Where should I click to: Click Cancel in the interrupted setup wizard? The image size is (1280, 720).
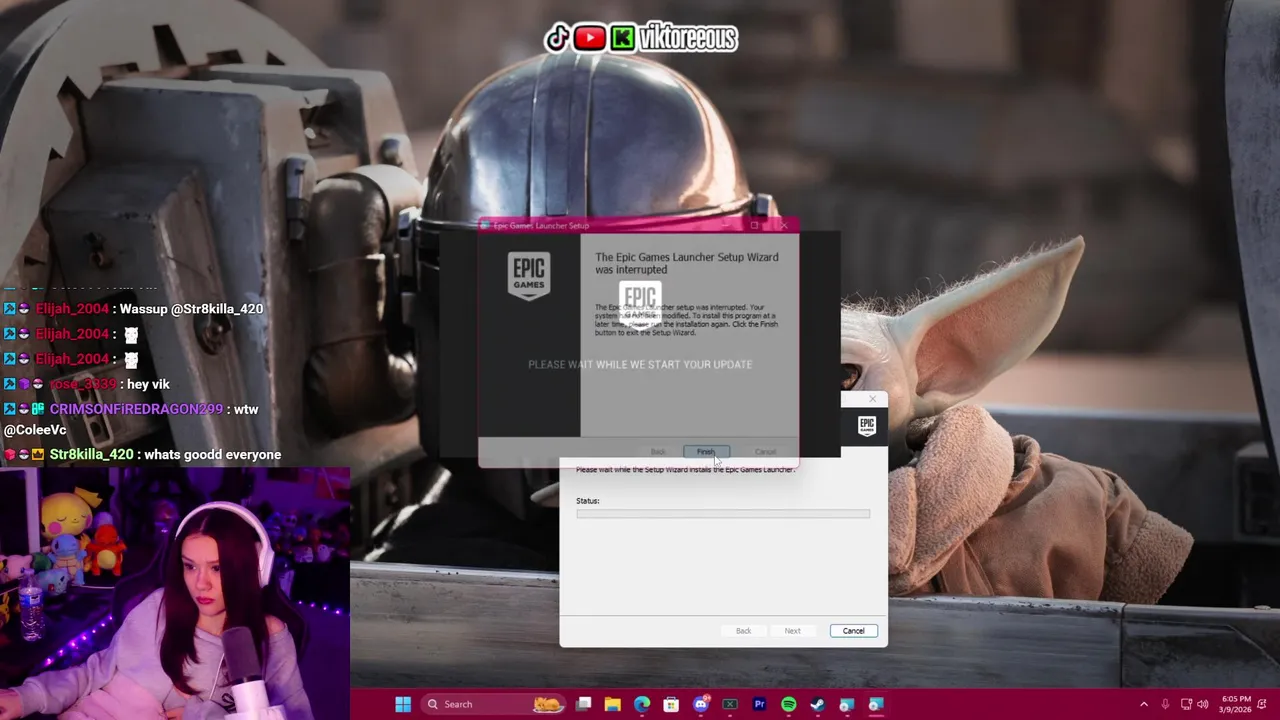coord(765,452)
